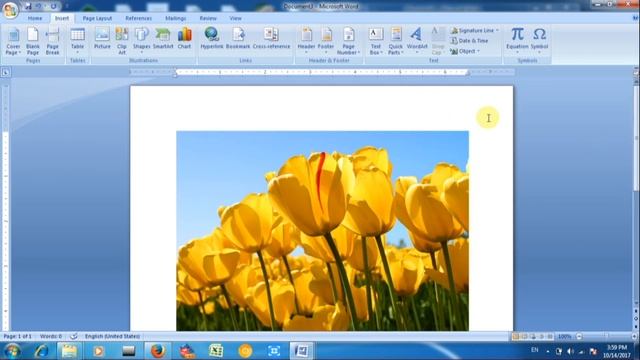Open Windows Explorer folder from taskbar

point(69,351)
